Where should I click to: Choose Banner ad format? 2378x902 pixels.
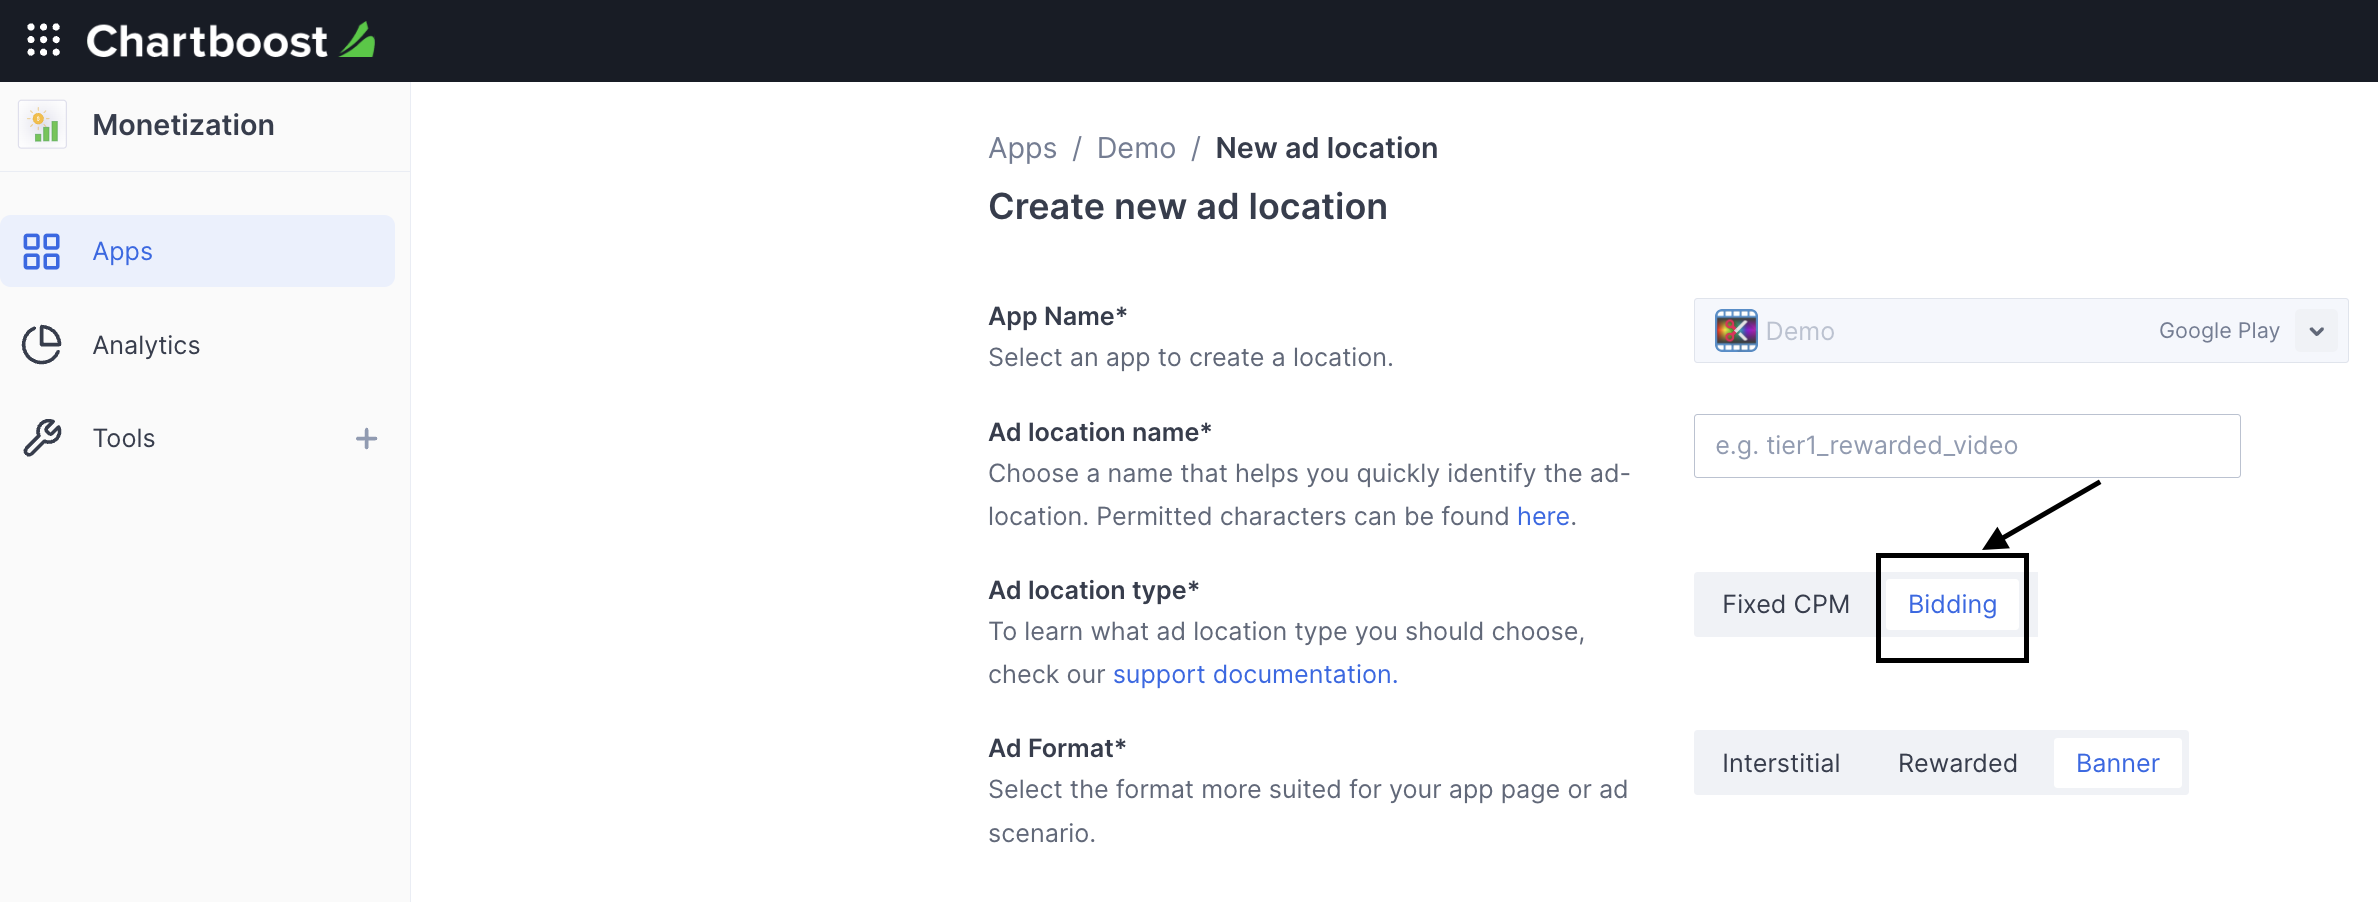(x=2117, y=764)
